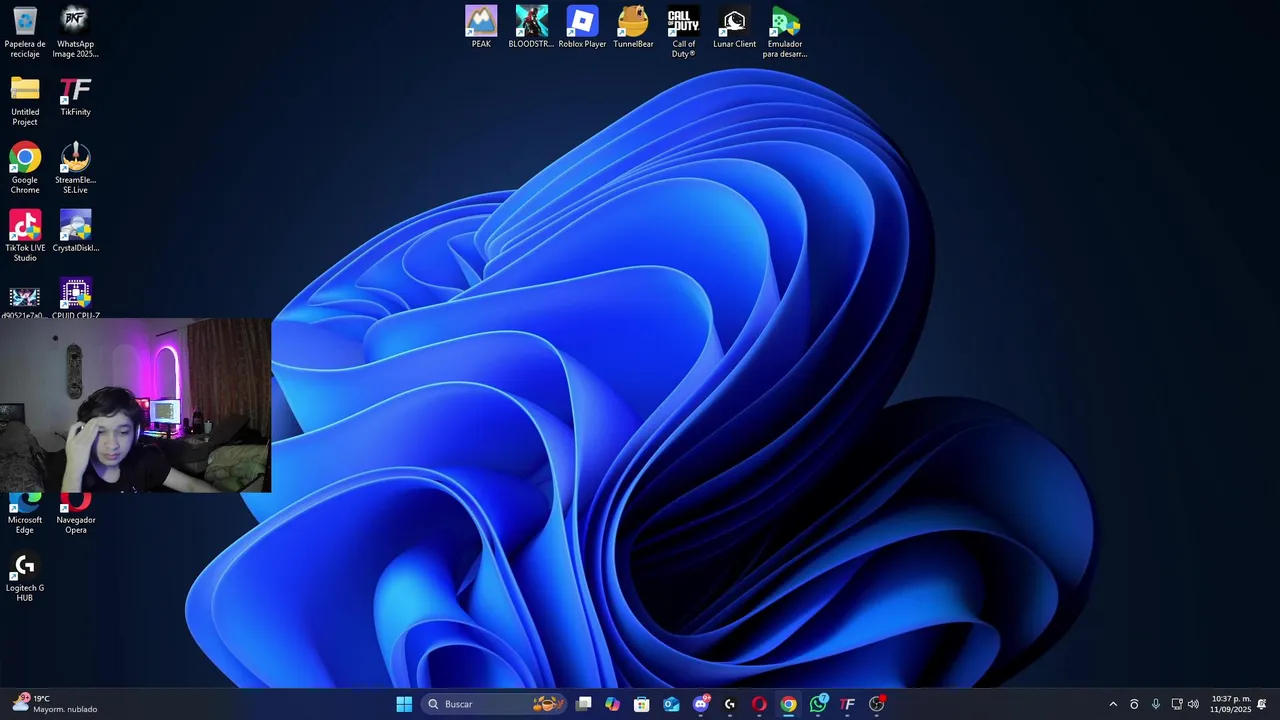1280x720 pixels.
Task: Launch the PEAK game shortcut
Action: pyautogui.click(x=481, y=27)
